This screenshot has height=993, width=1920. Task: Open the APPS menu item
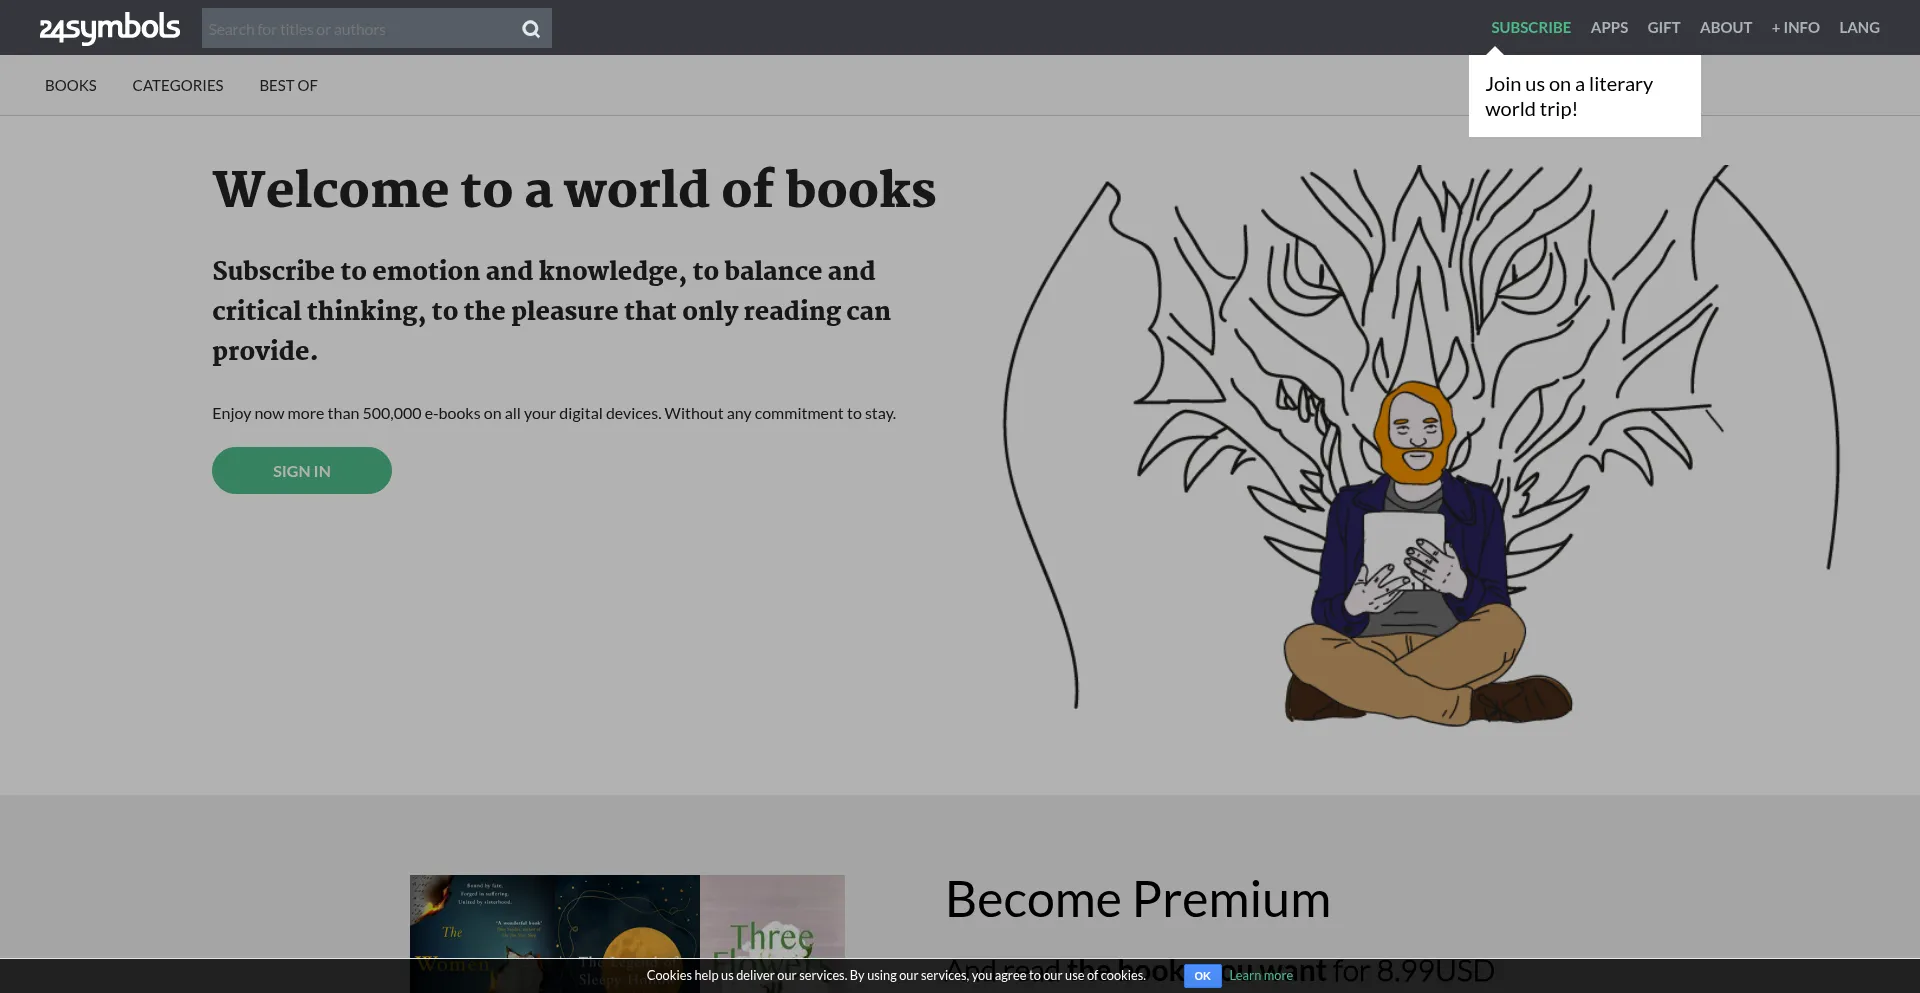coord(1609,27)
